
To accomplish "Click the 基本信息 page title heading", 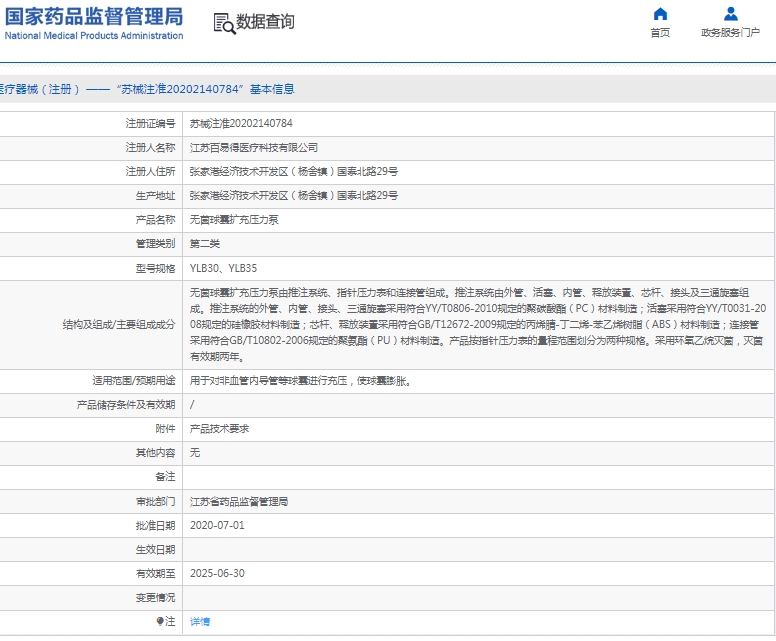I will 272,89.
